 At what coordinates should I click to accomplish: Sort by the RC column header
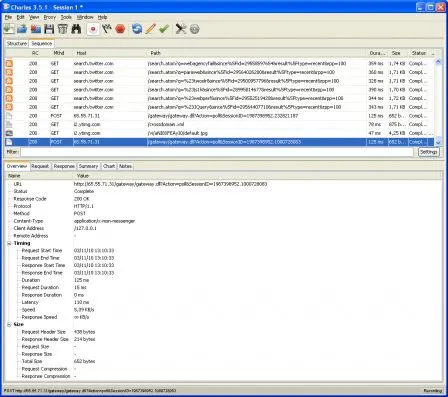pyautogui.click(x=35, y=53)
